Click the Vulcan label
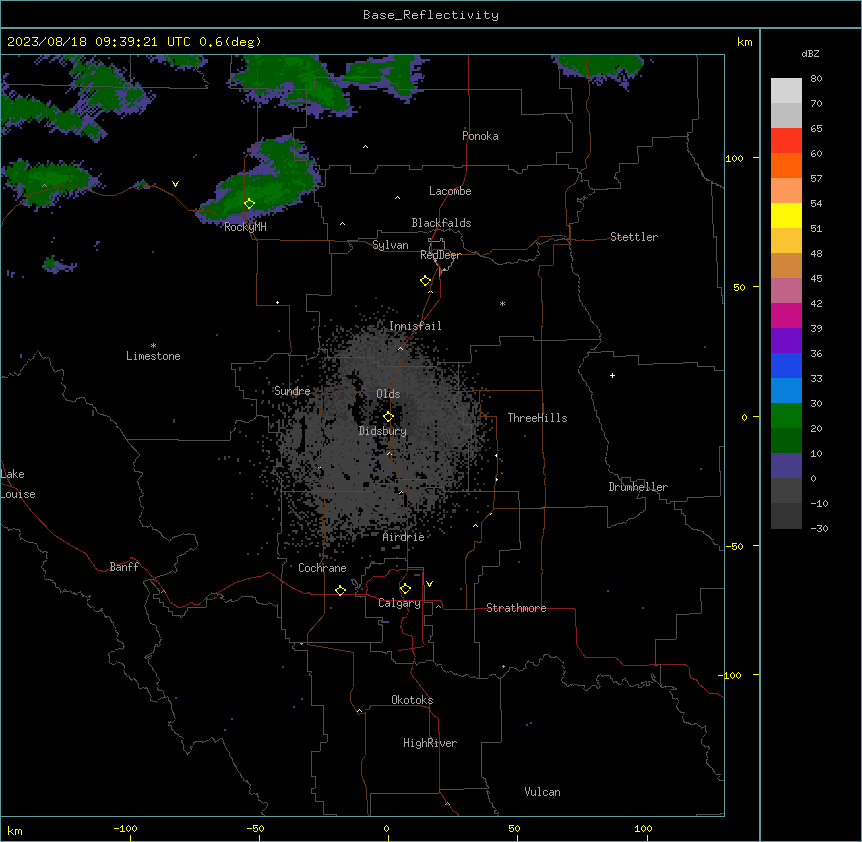Viewport: 862px width, 842px height. (x=543, y=792)
